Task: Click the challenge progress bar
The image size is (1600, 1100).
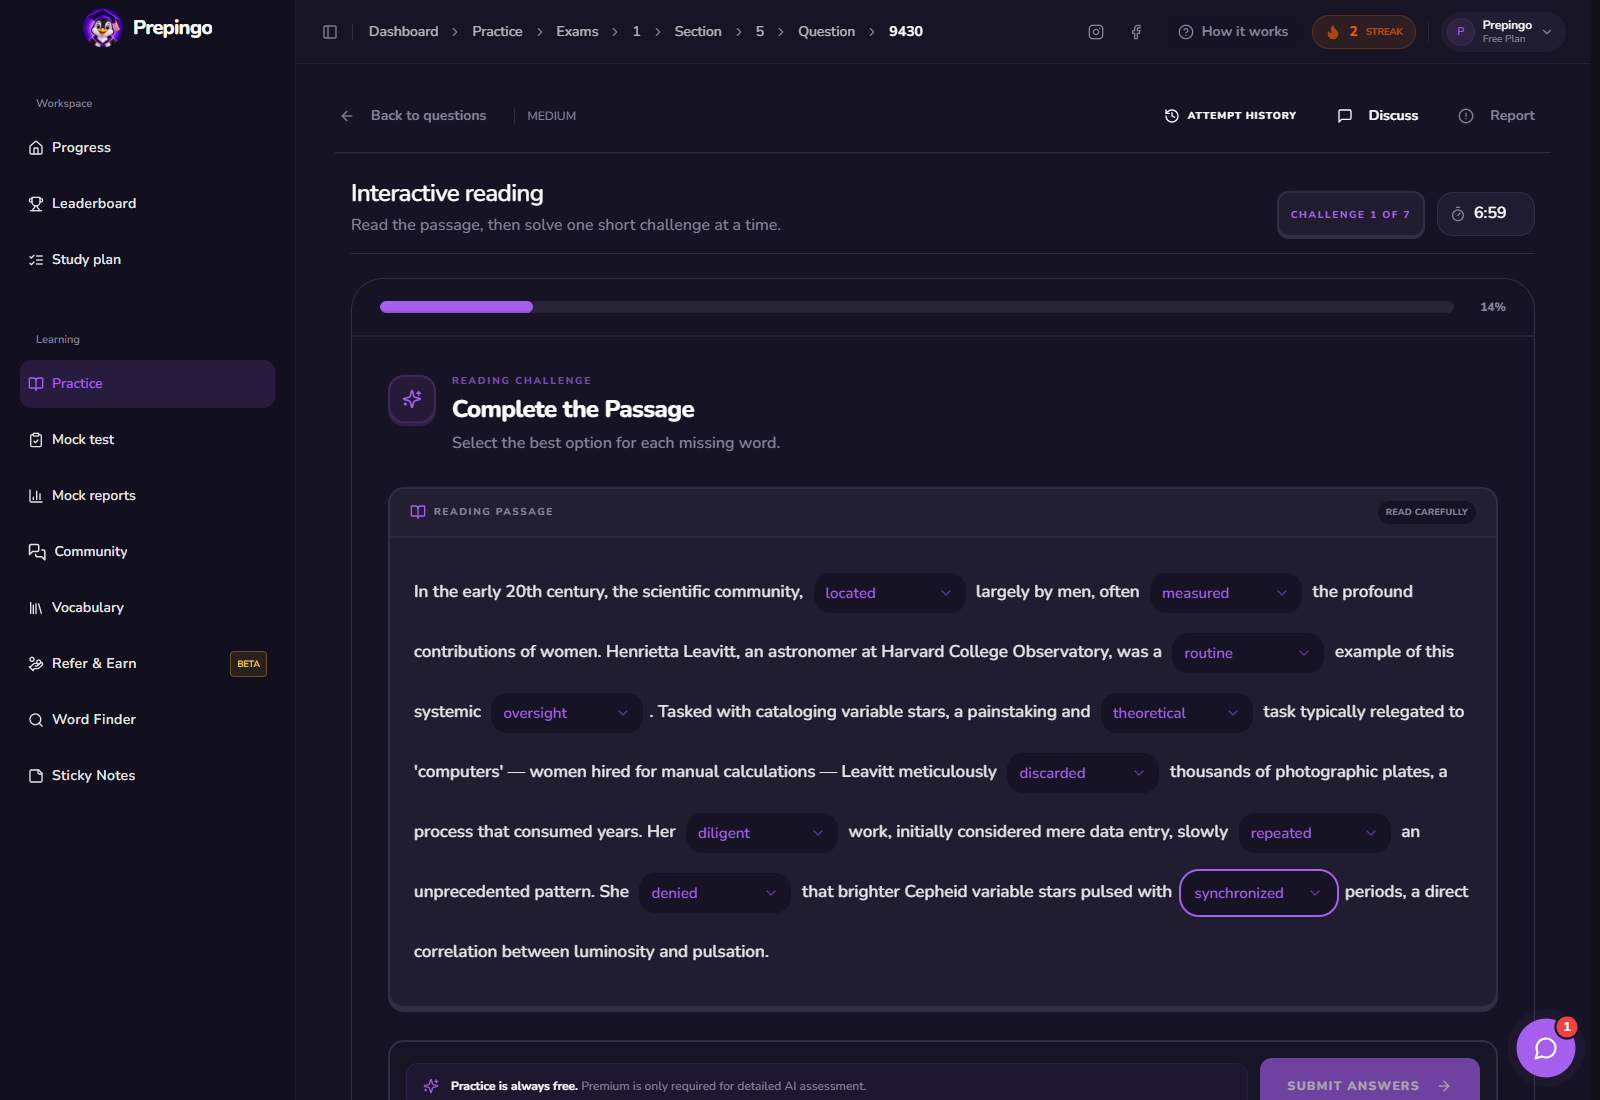Action: pos(916,307)
